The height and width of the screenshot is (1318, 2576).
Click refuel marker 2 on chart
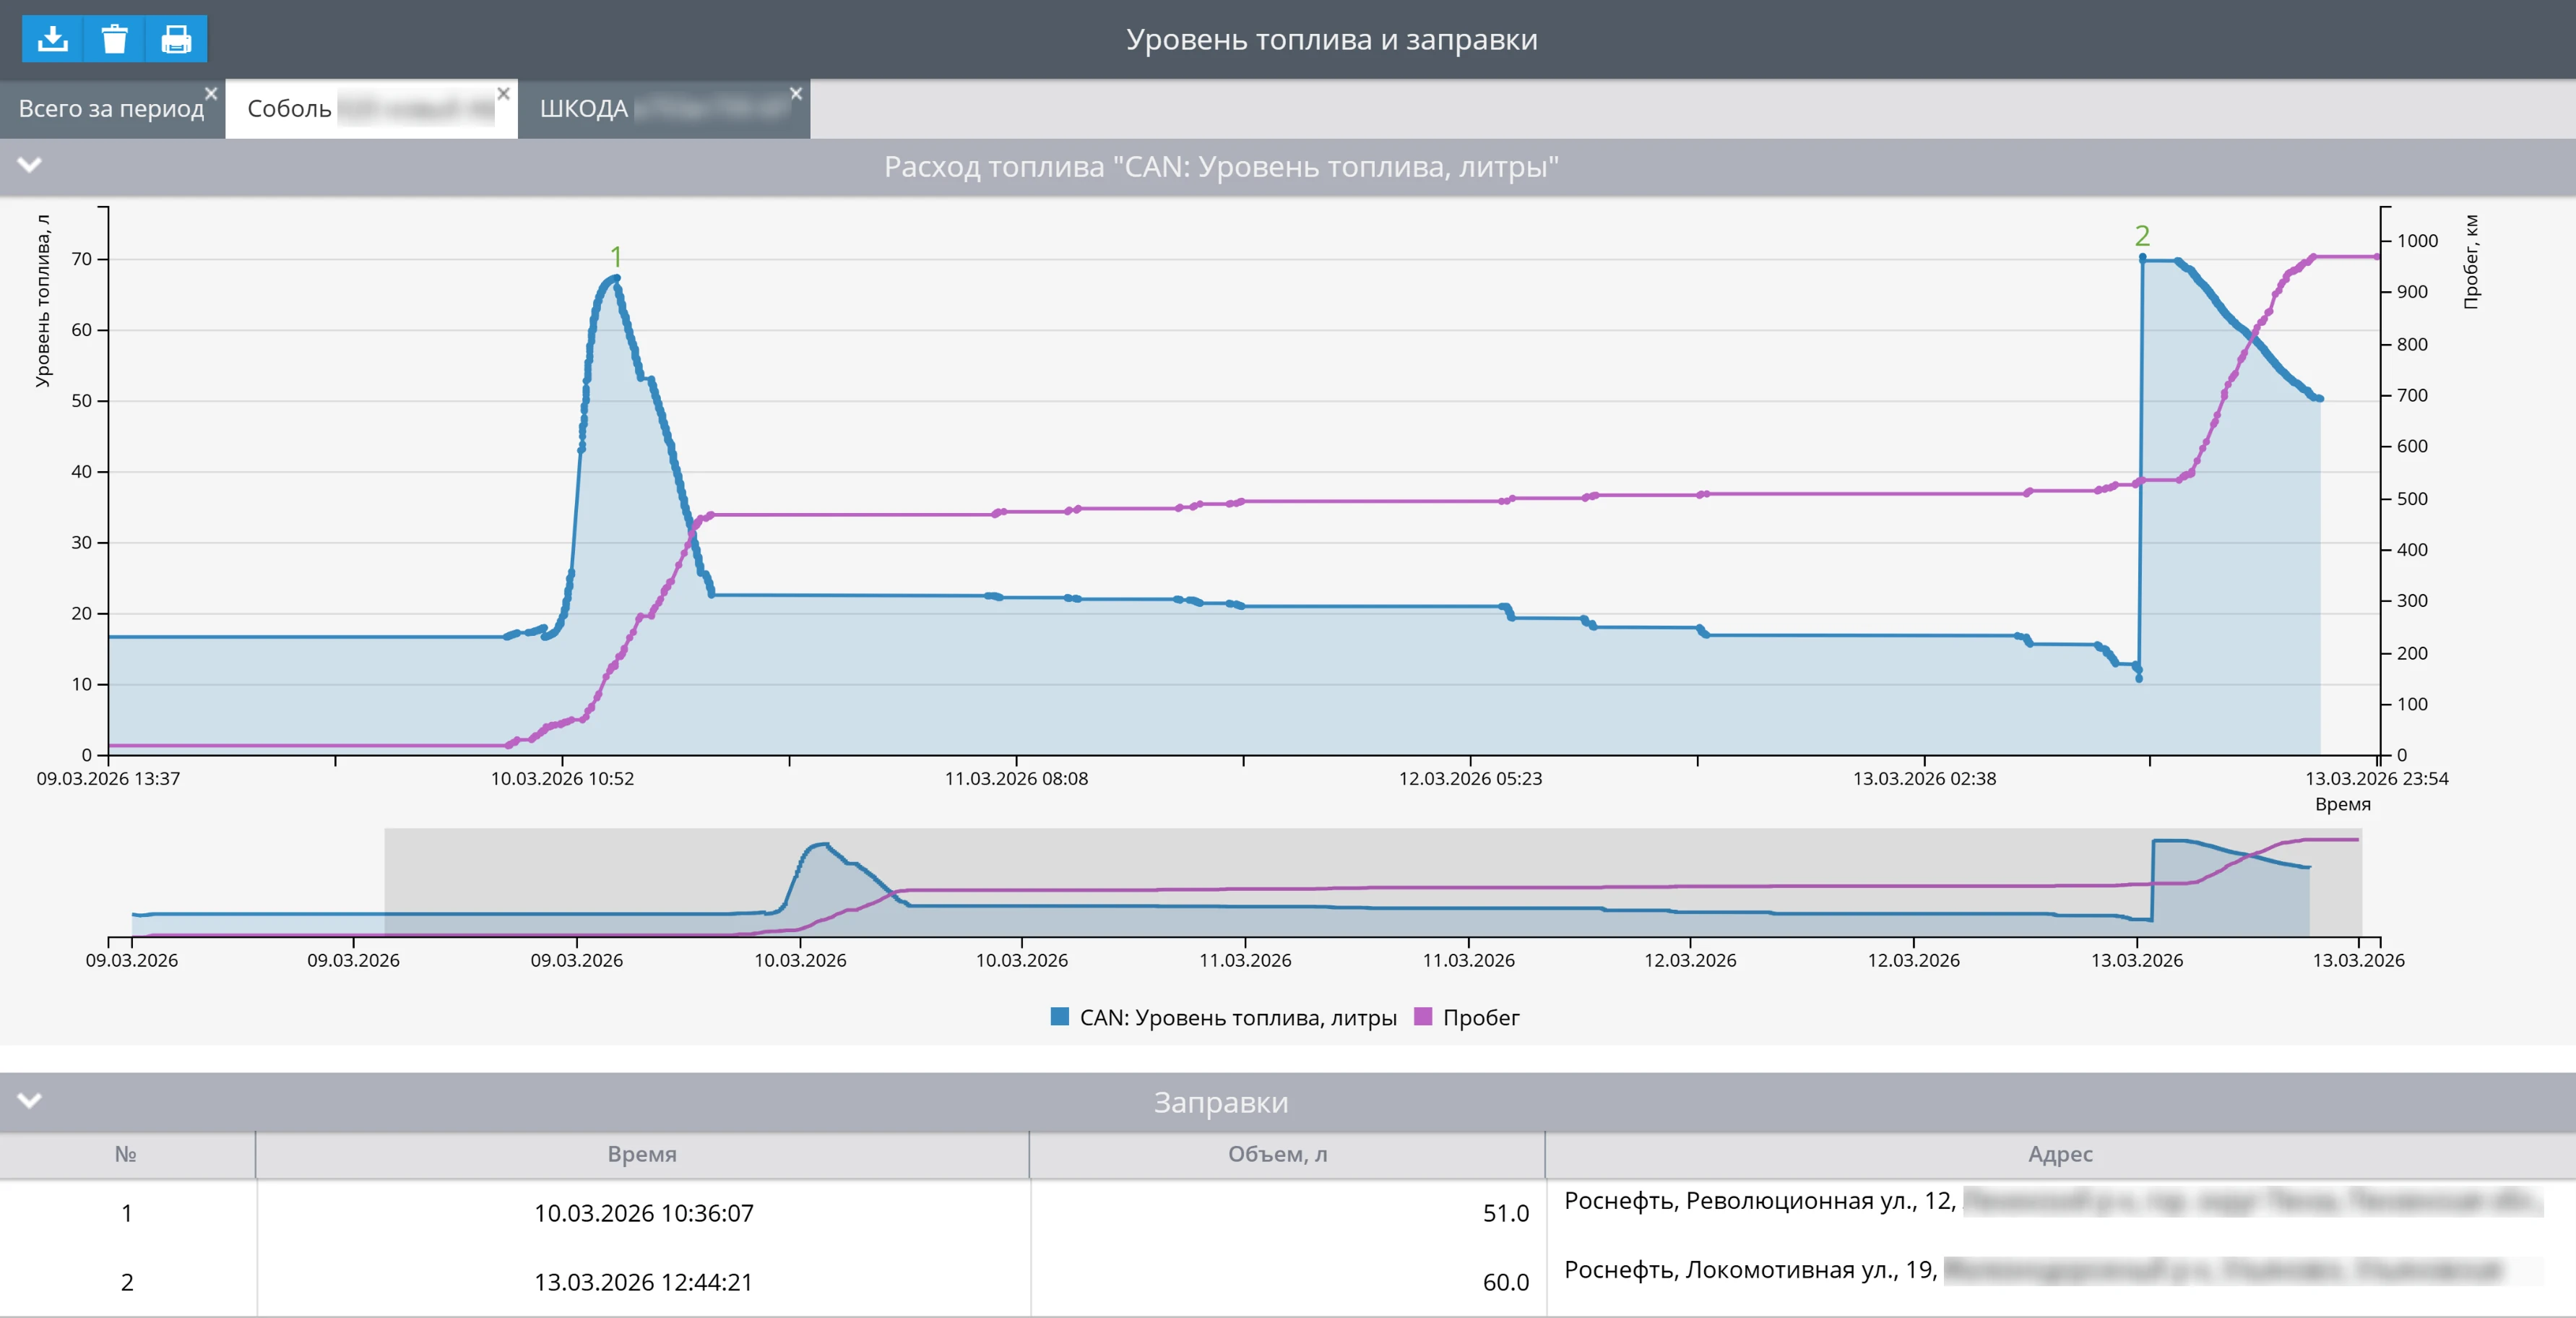click(x=2141, y=235)
